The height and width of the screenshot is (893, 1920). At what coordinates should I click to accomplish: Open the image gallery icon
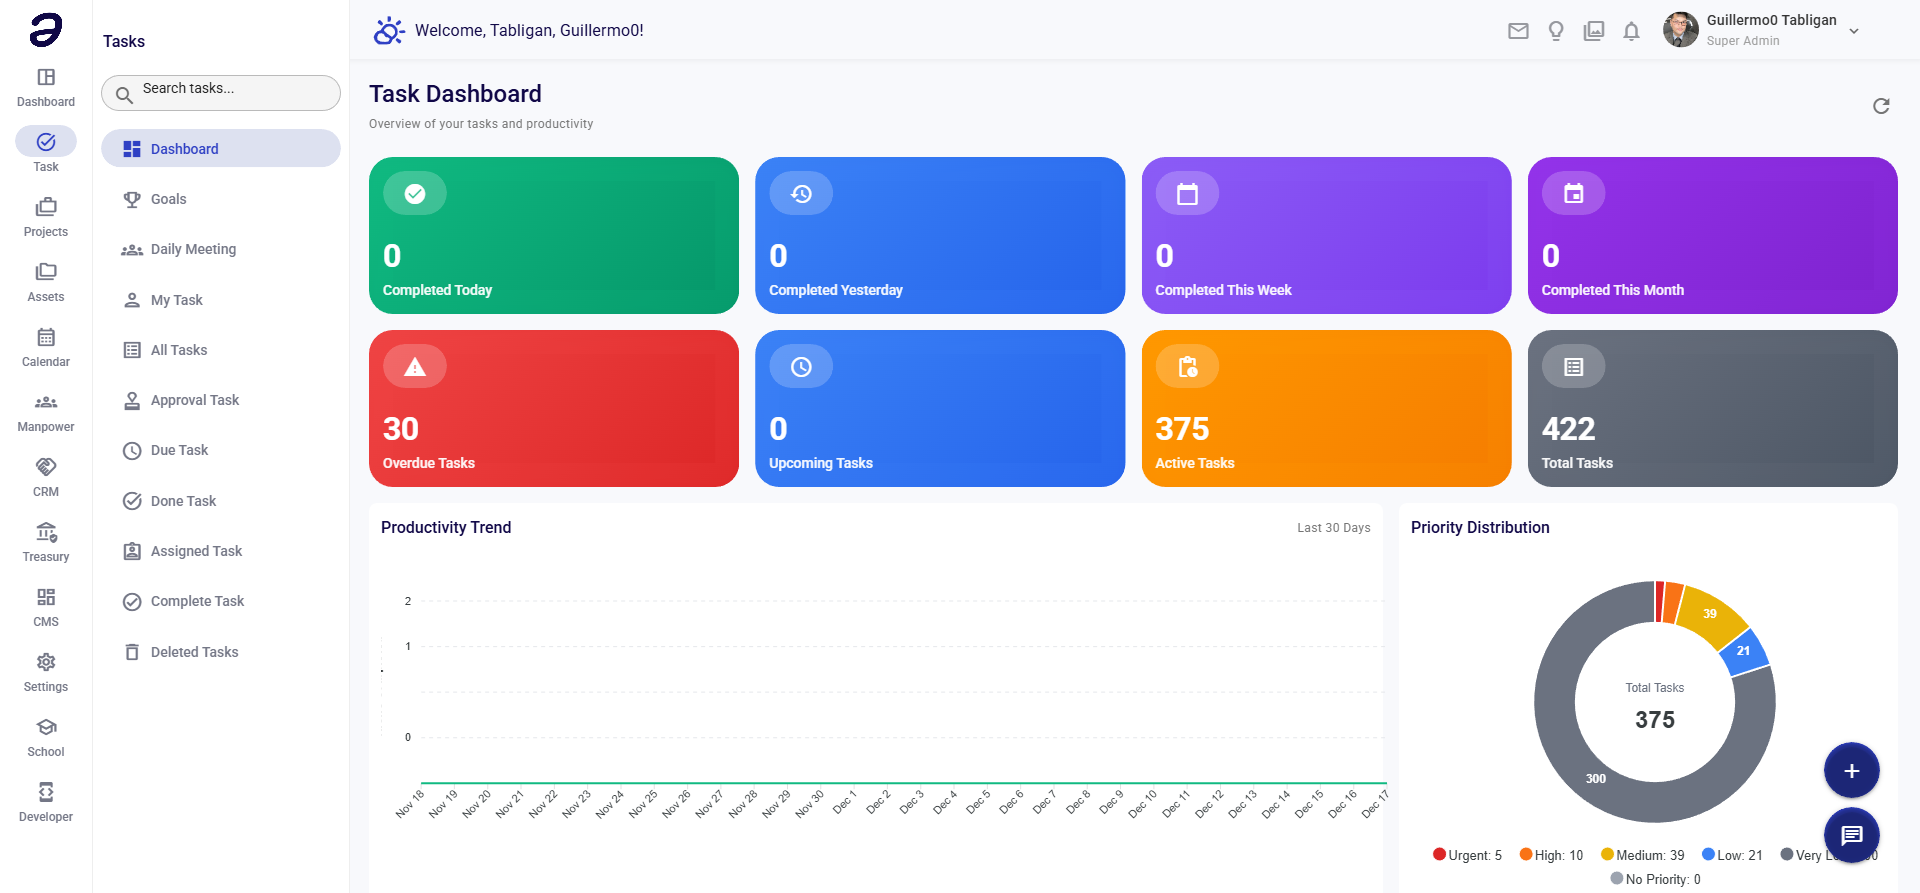click(1594, 31)
